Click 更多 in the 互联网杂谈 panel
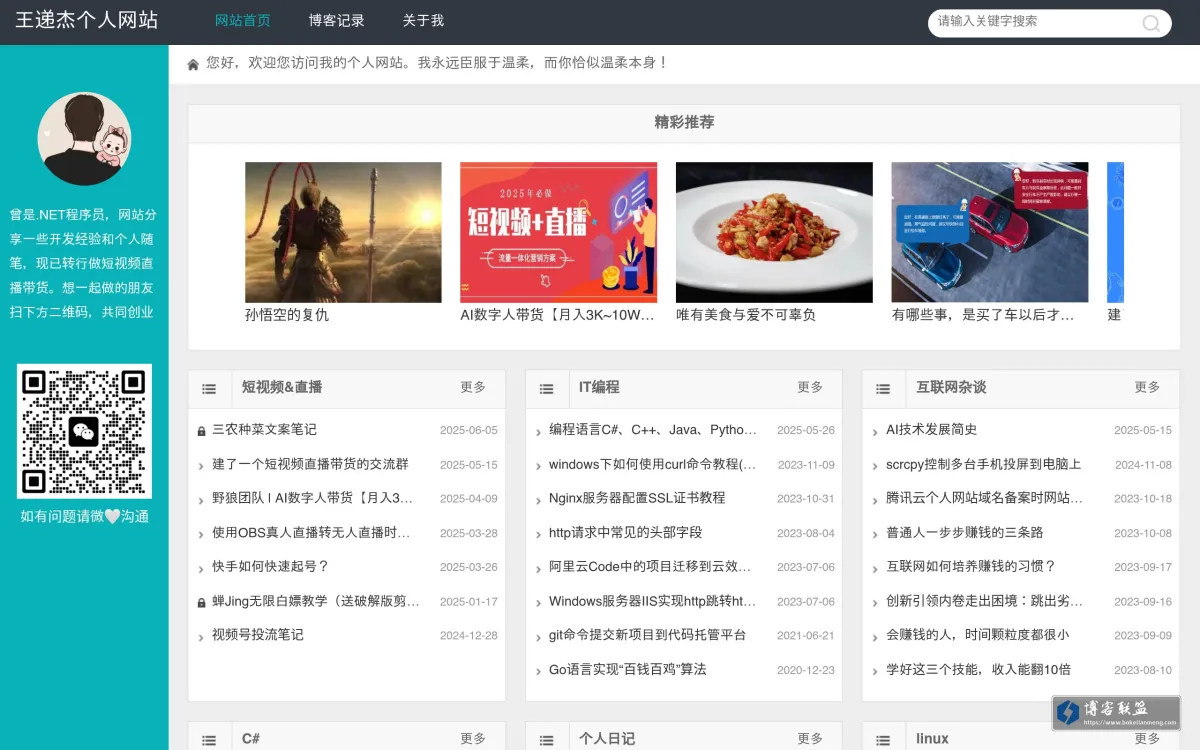This screenshot has width=1200, height=750. pos(1147,387)
